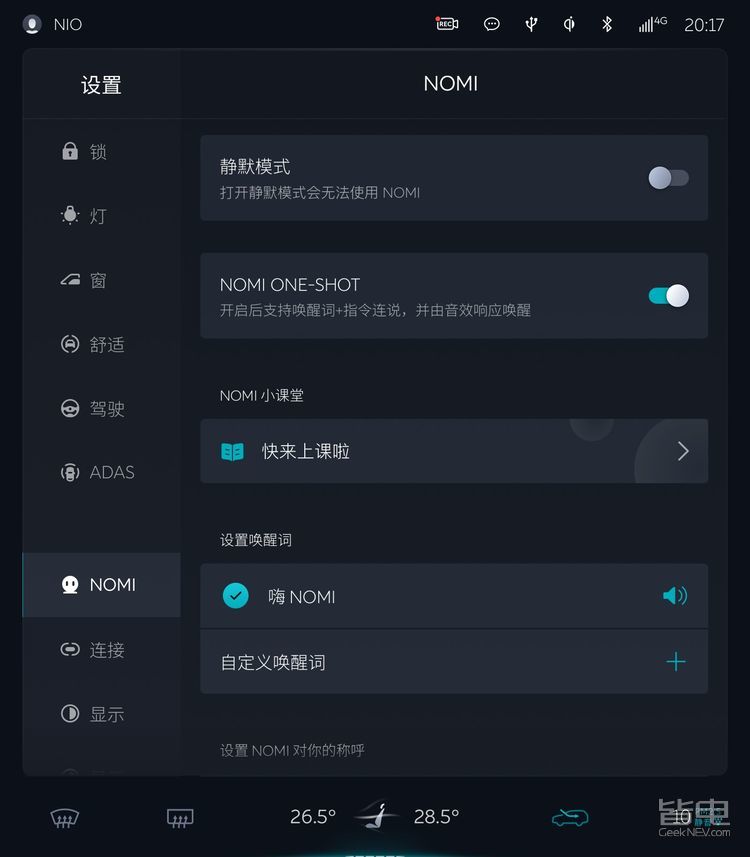This screenshot has width=750, height=857.
Task: Tap the dashcam REC status icon
Action: point(447,24)
